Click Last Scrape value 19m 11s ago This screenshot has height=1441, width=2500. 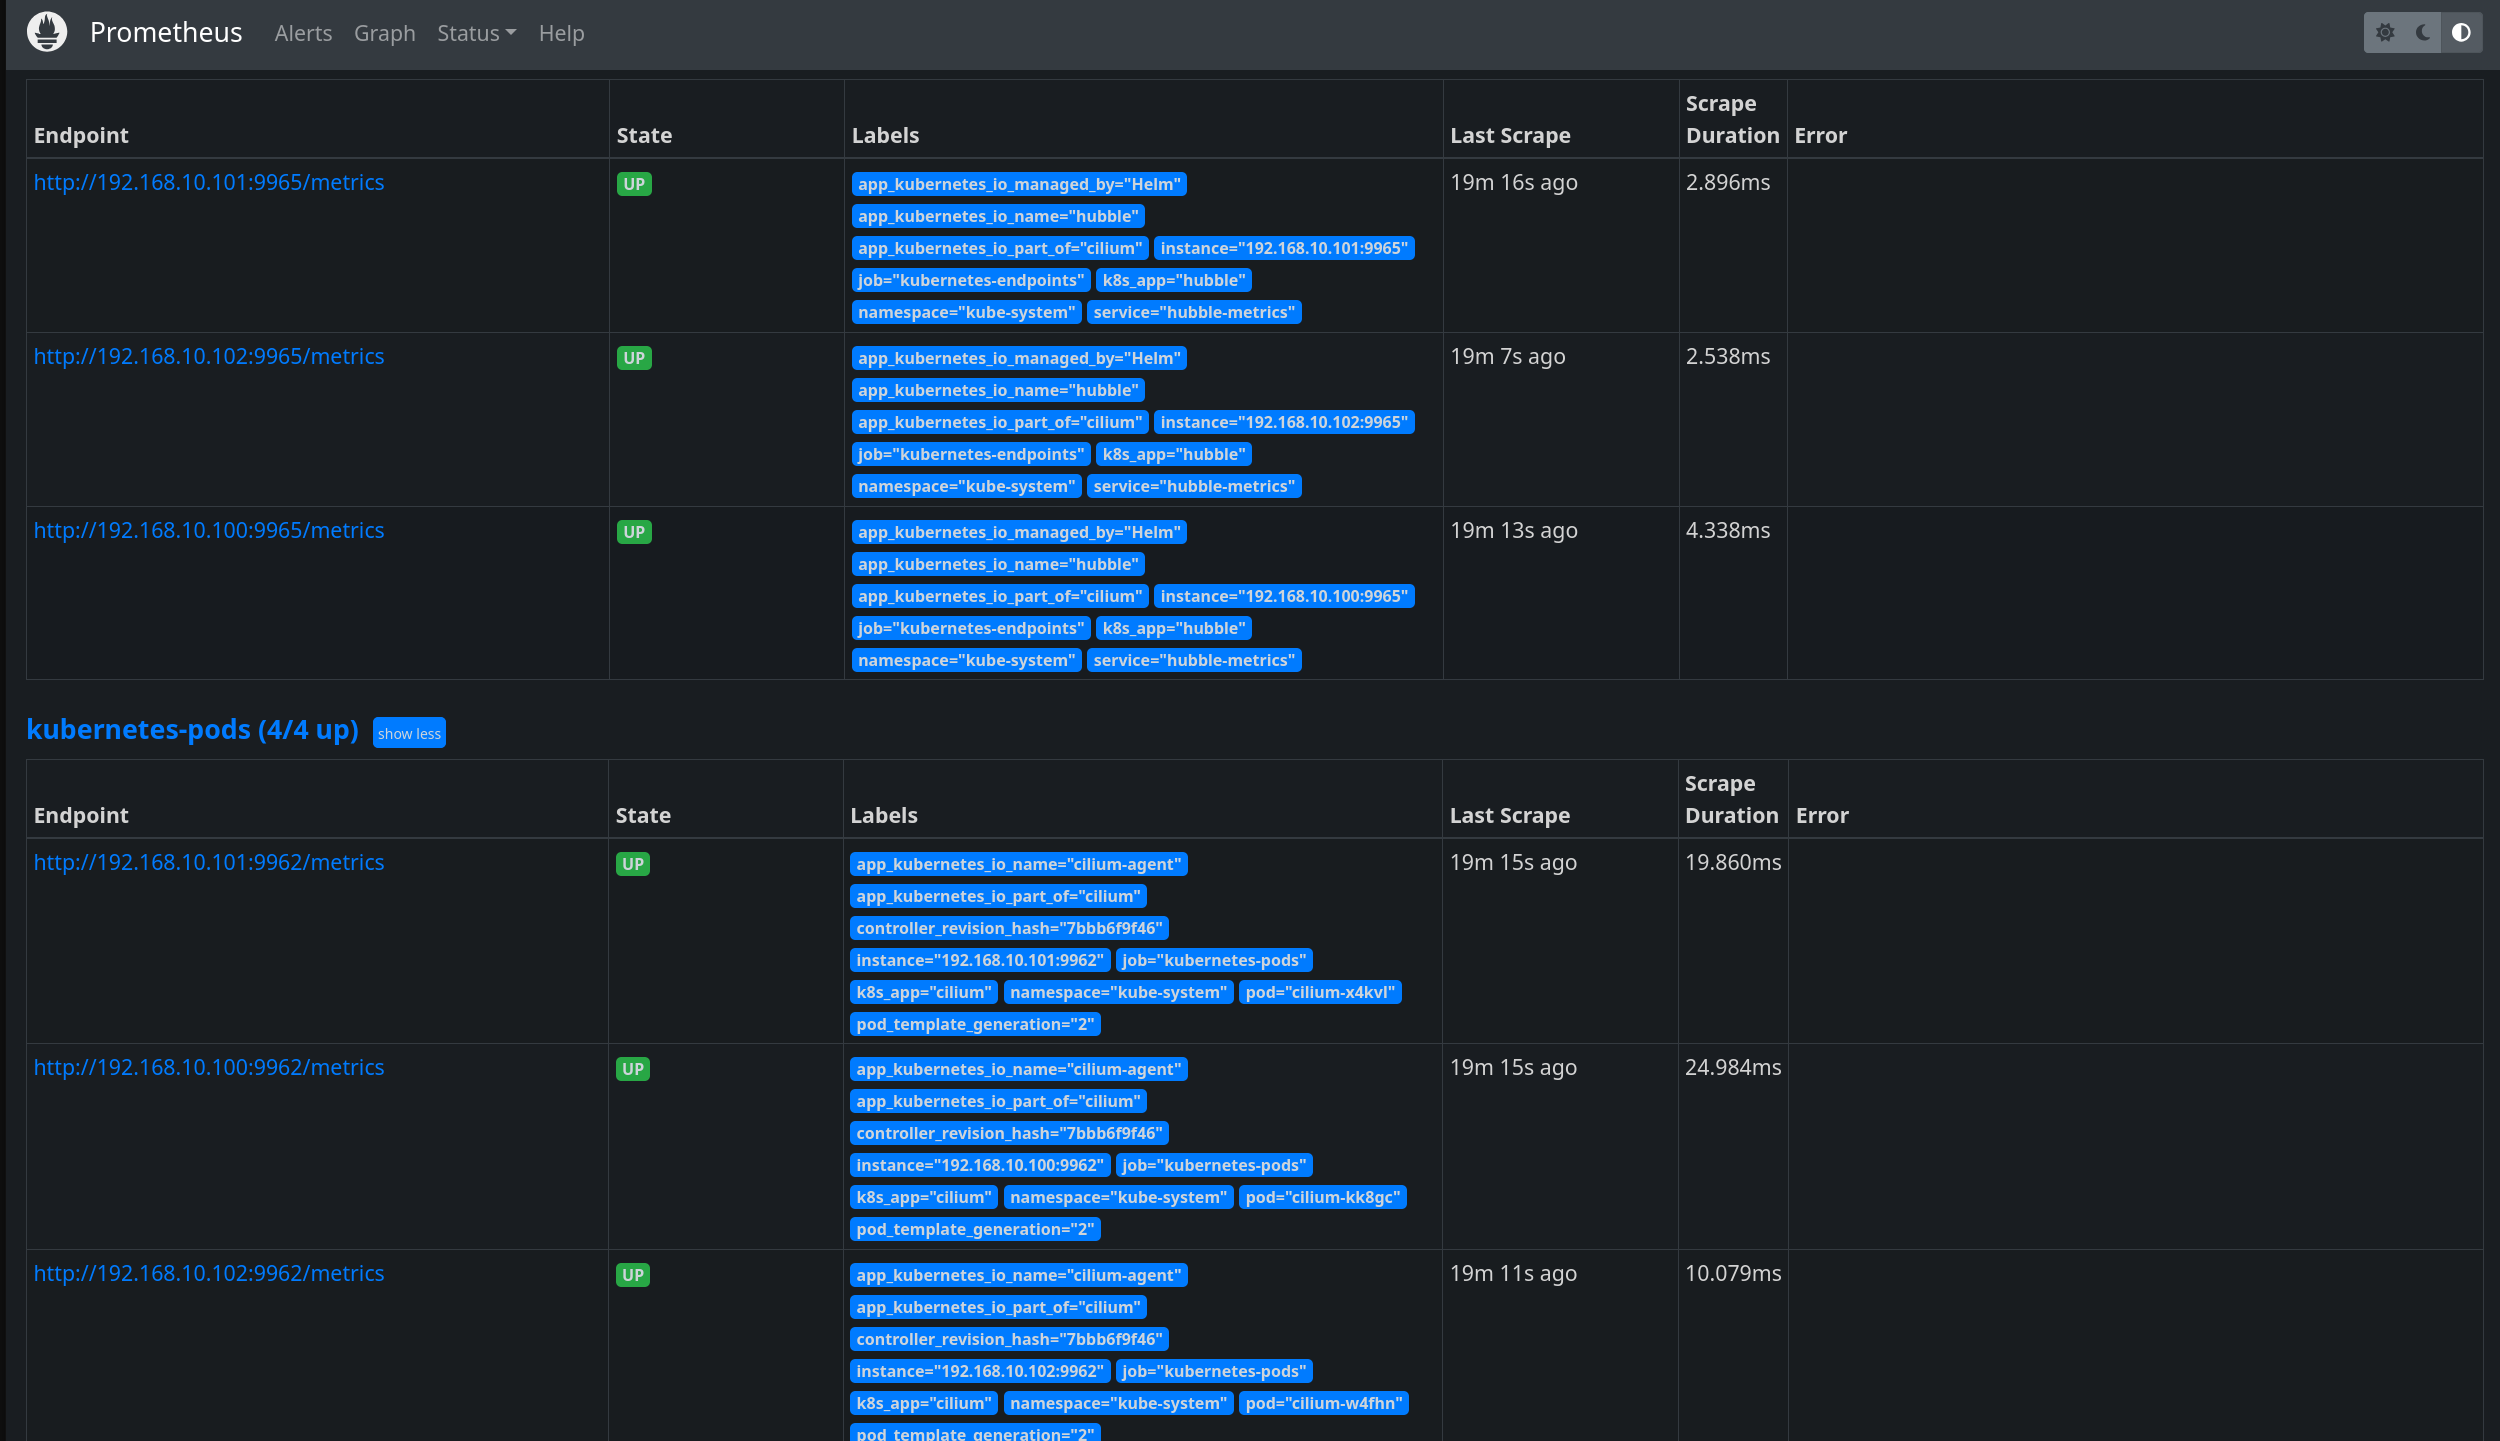1513,1273
